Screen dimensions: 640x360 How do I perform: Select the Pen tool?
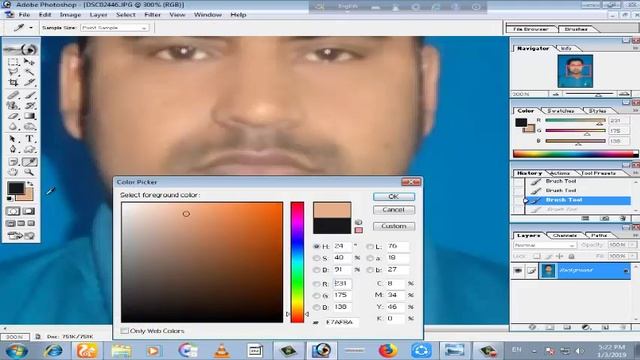point(13,149)
